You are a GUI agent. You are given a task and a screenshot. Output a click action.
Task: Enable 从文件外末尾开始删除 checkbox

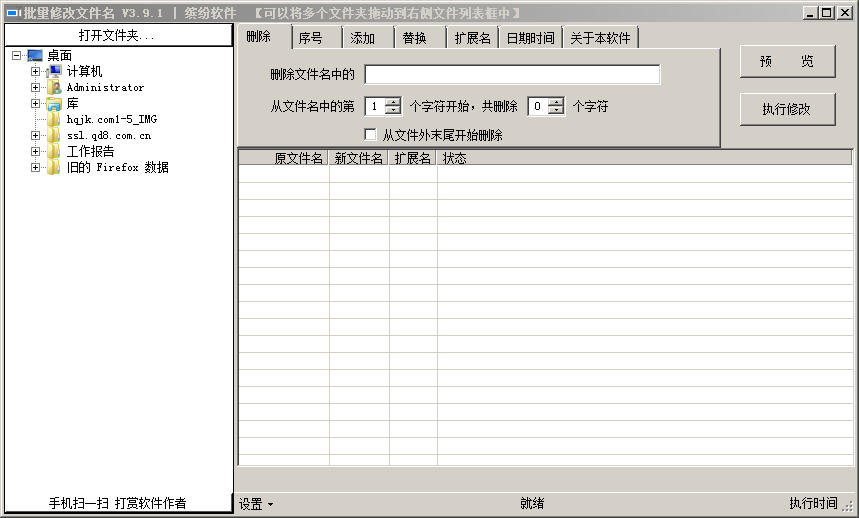pos(371,135)
